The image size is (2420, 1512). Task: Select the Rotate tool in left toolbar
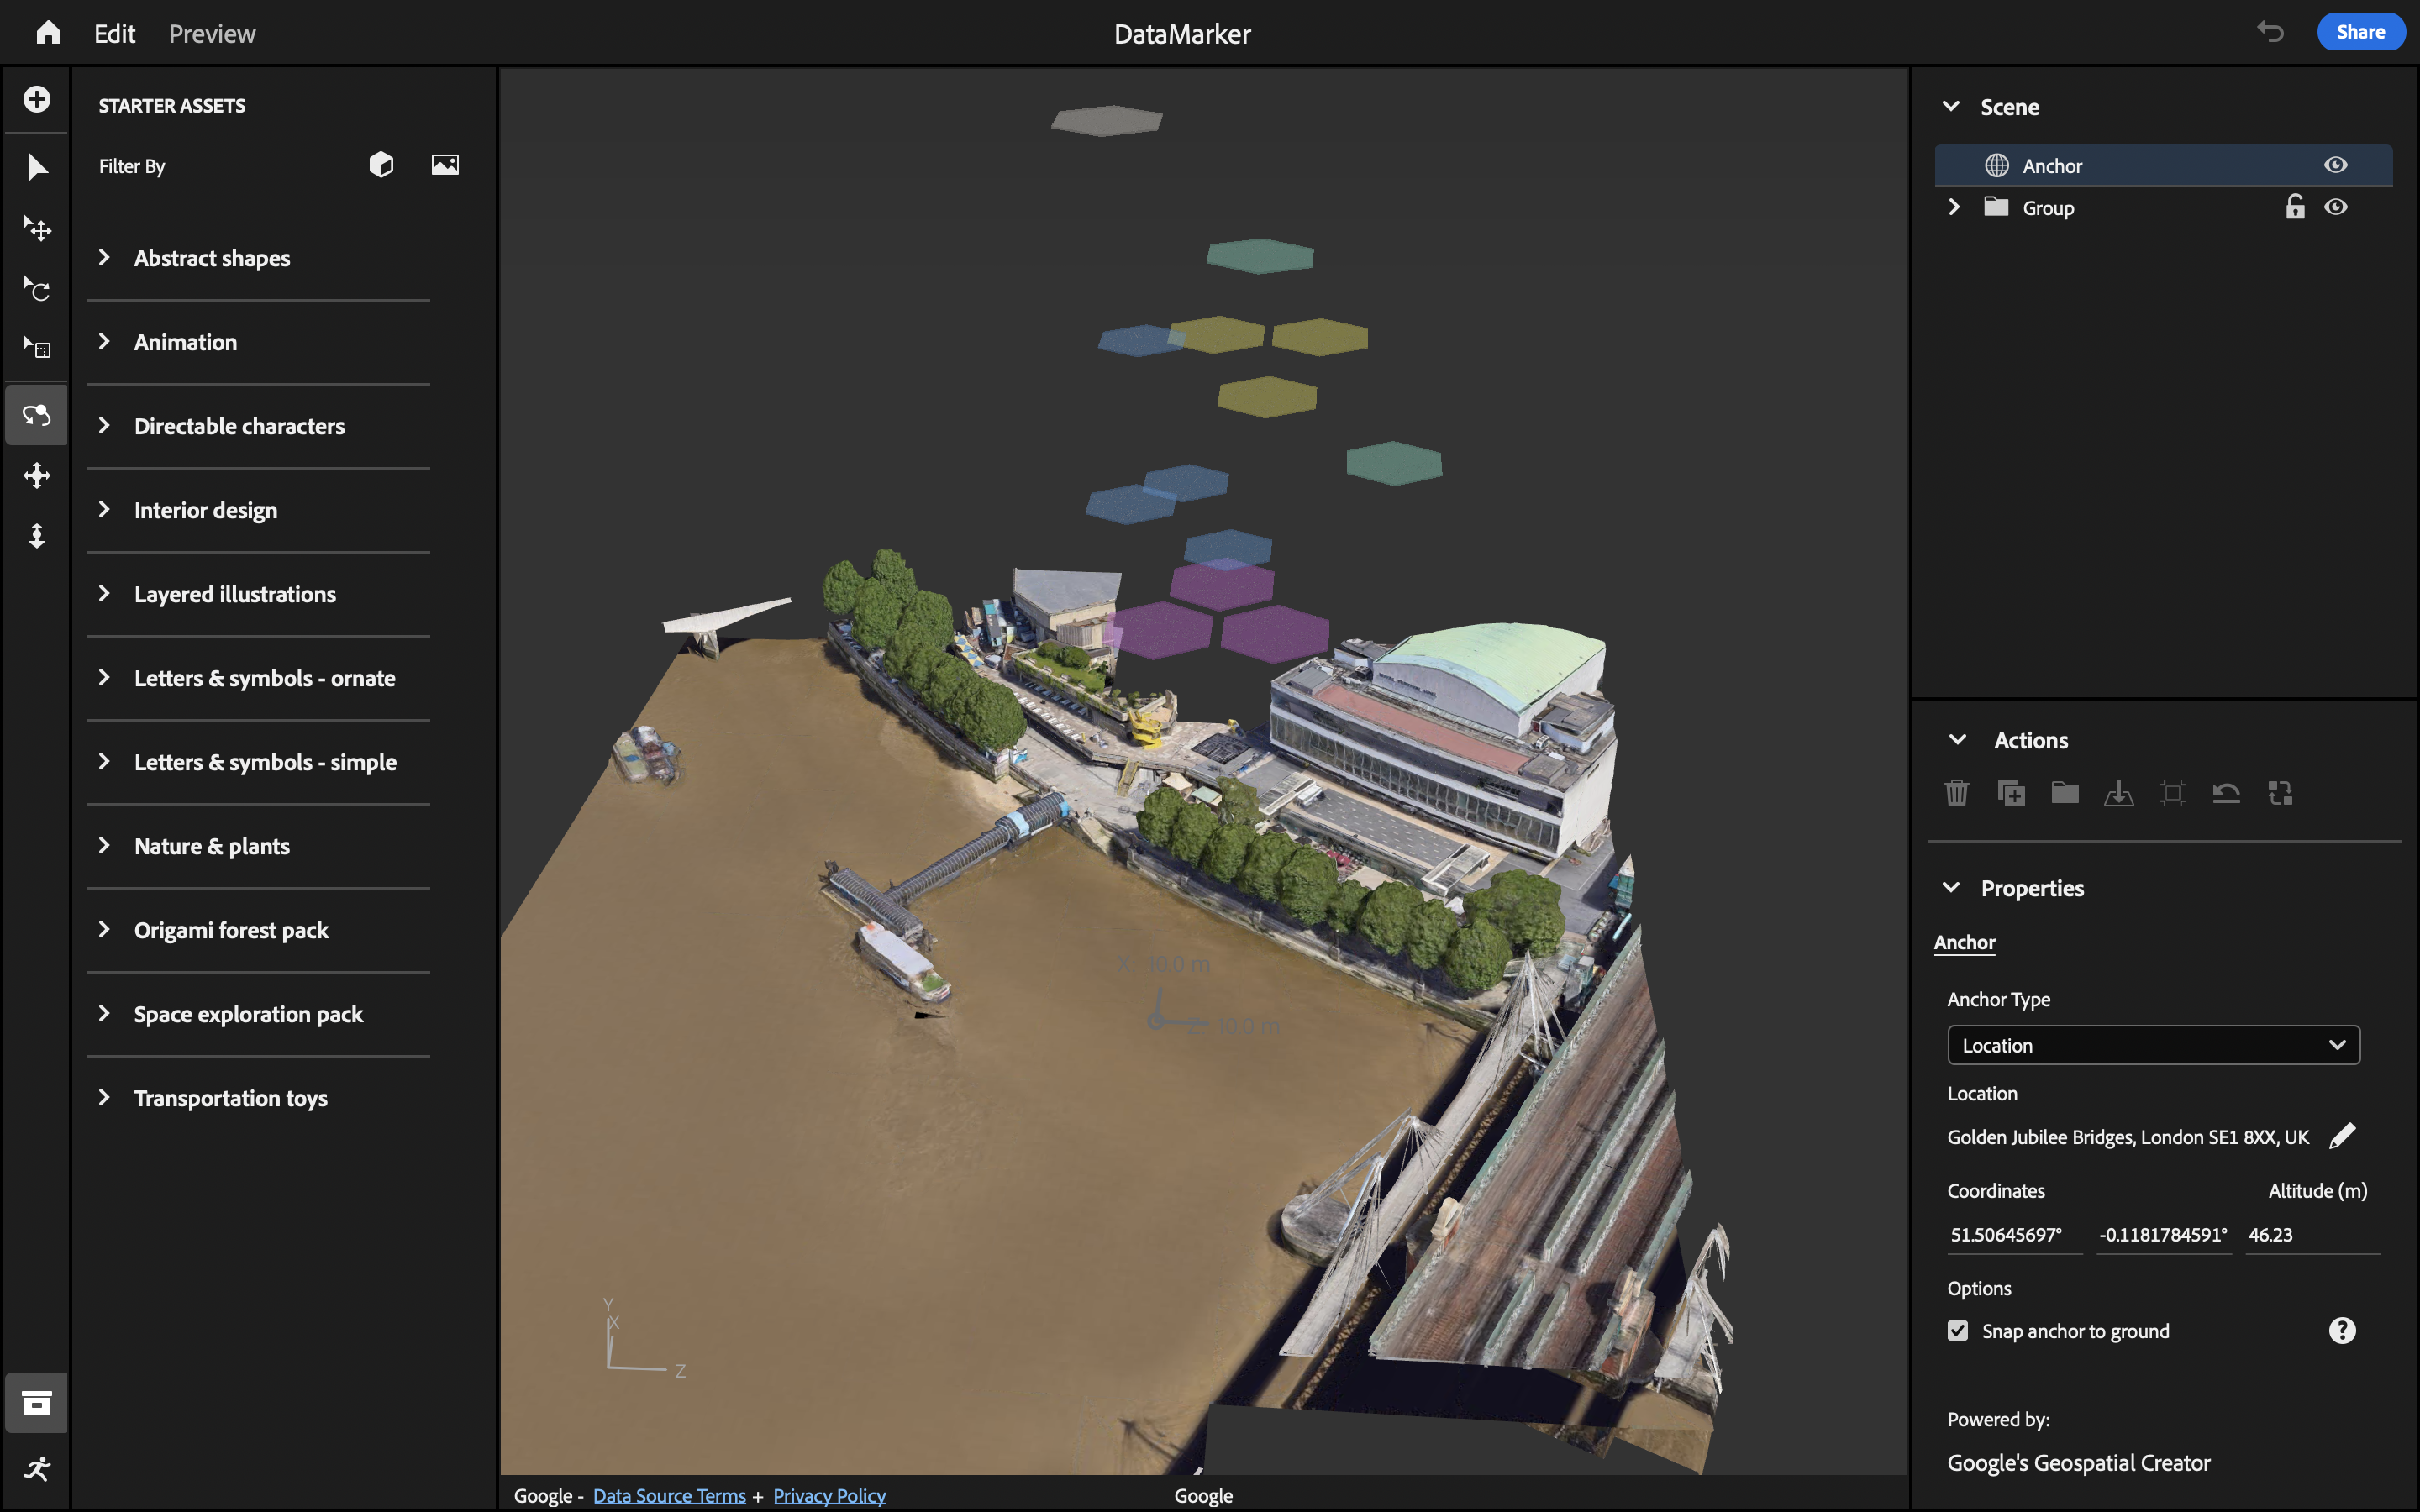pyautogui.click(x=37, y=289)
